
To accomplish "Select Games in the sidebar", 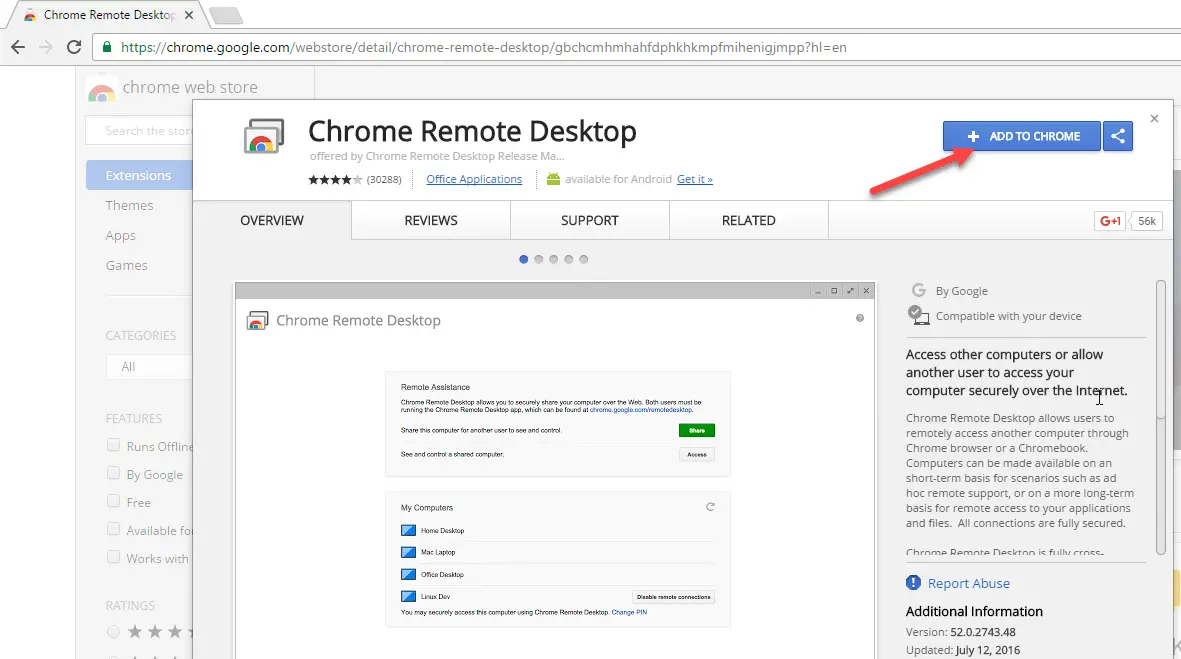I will click(x=127, y=265).
